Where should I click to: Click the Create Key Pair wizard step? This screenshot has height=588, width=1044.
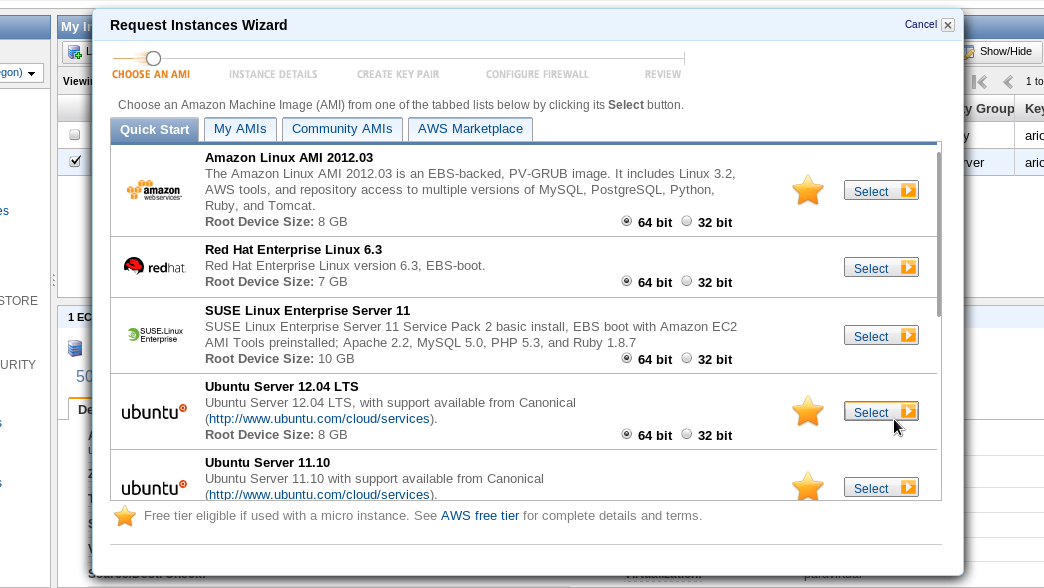tap(398, 75)
